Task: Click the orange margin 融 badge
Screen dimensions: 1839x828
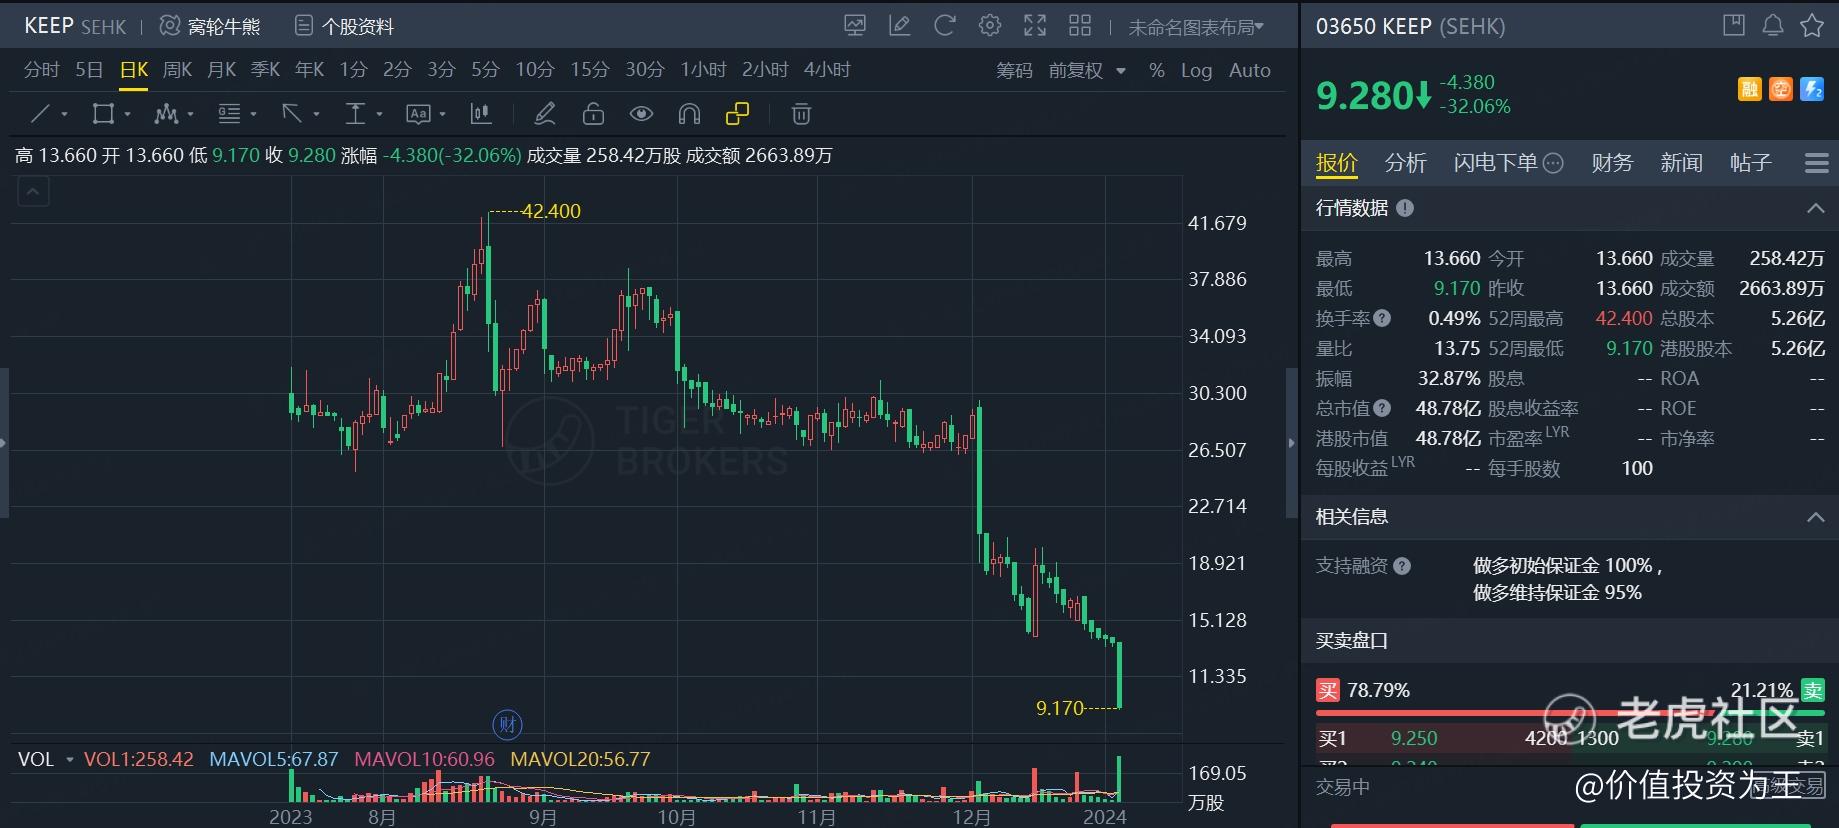Action: (1750, 90)
